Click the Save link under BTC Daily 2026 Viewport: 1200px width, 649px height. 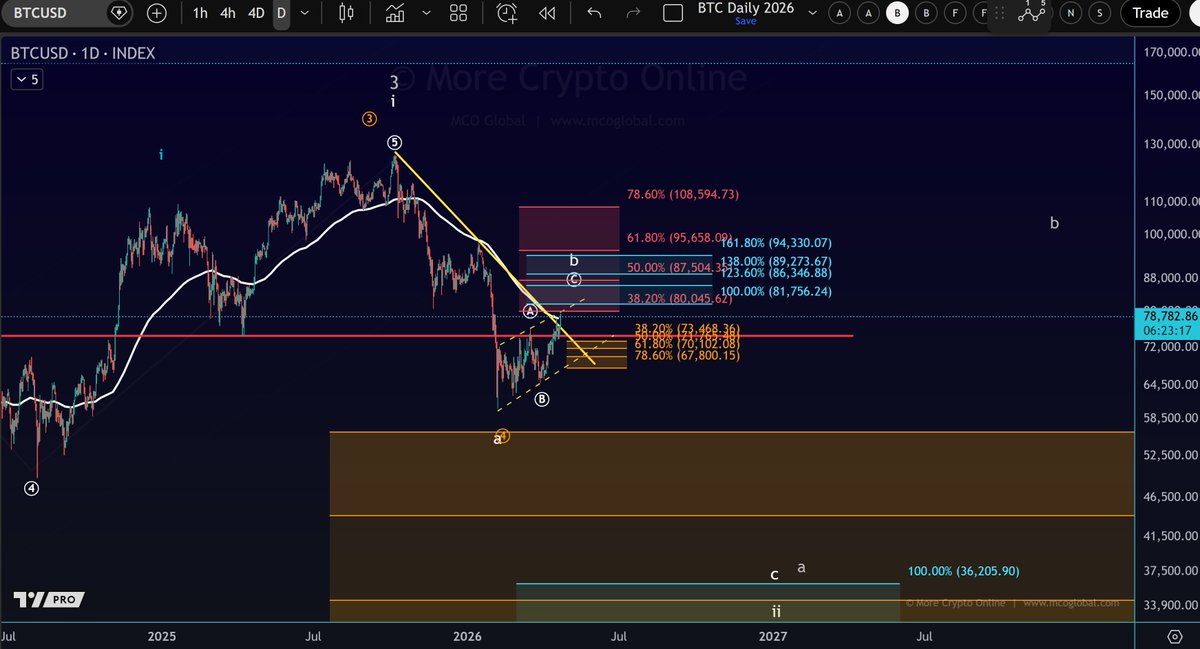tap(745, 20)
